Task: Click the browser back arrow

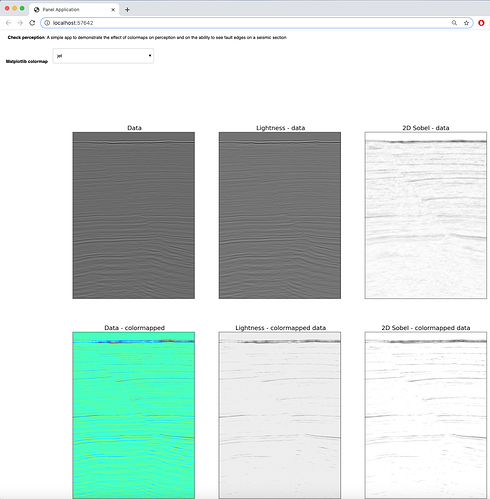Action: [x=8, y=23]
